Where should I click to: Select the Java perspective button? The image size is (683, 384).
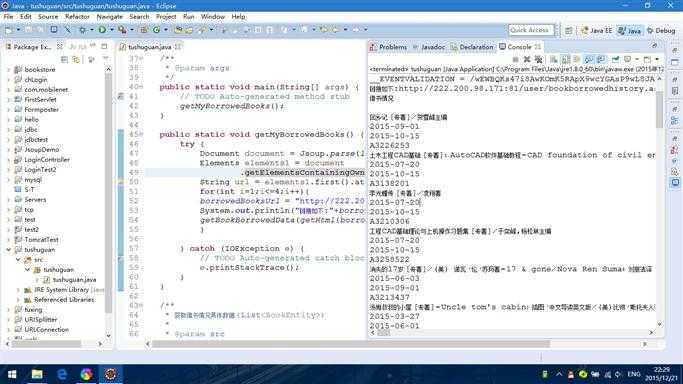pos(630,30)
